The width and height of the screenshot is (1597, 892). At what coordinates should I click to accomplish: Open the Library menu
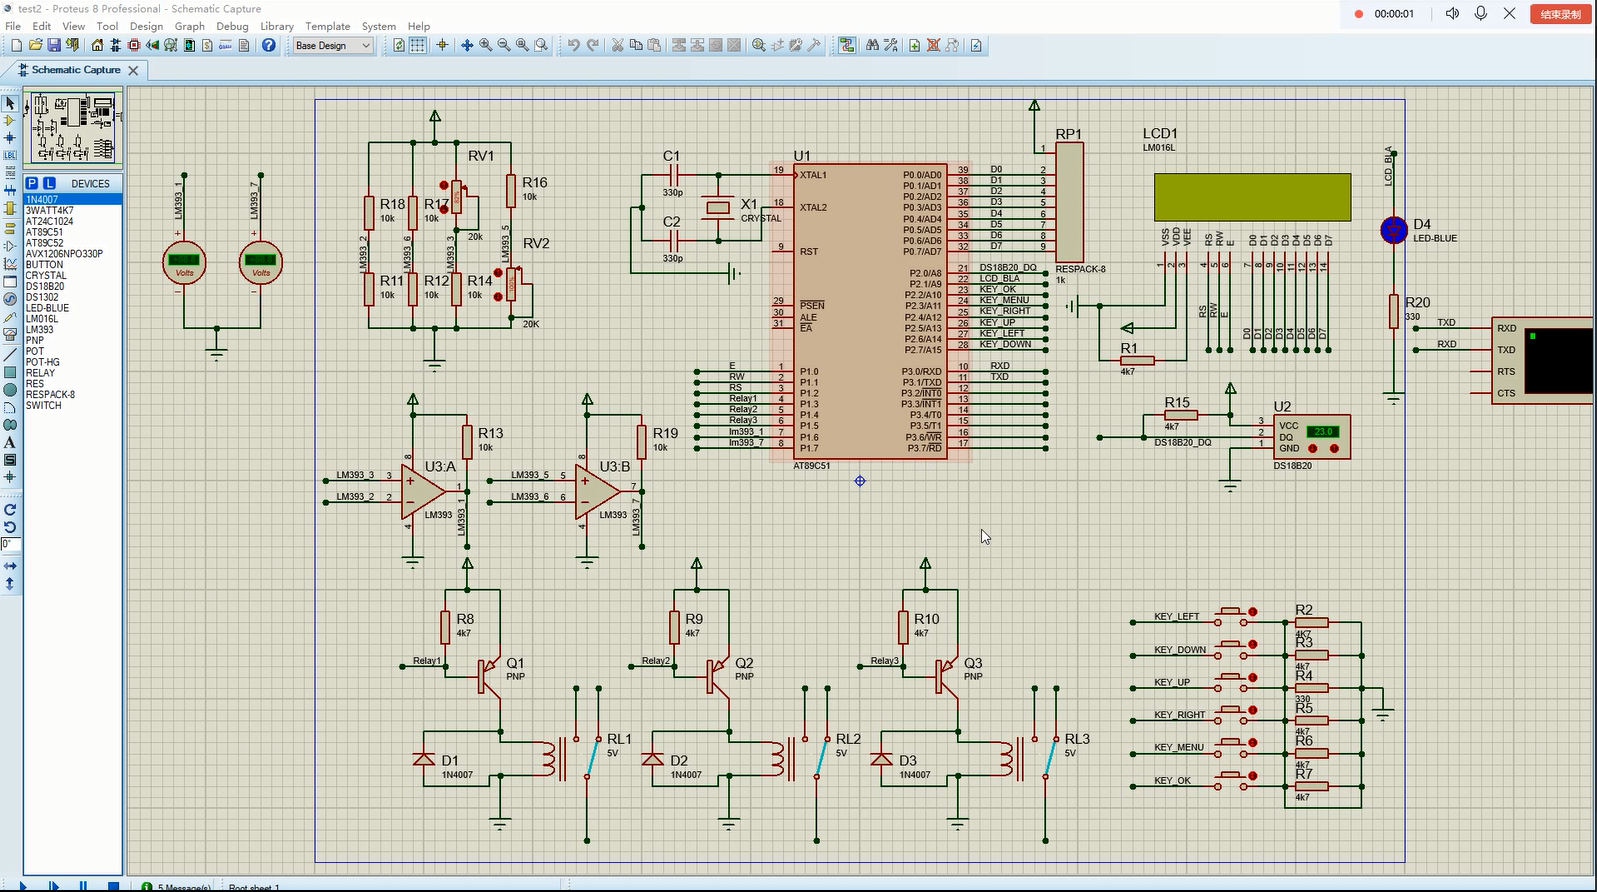click(x=277, y=26)
